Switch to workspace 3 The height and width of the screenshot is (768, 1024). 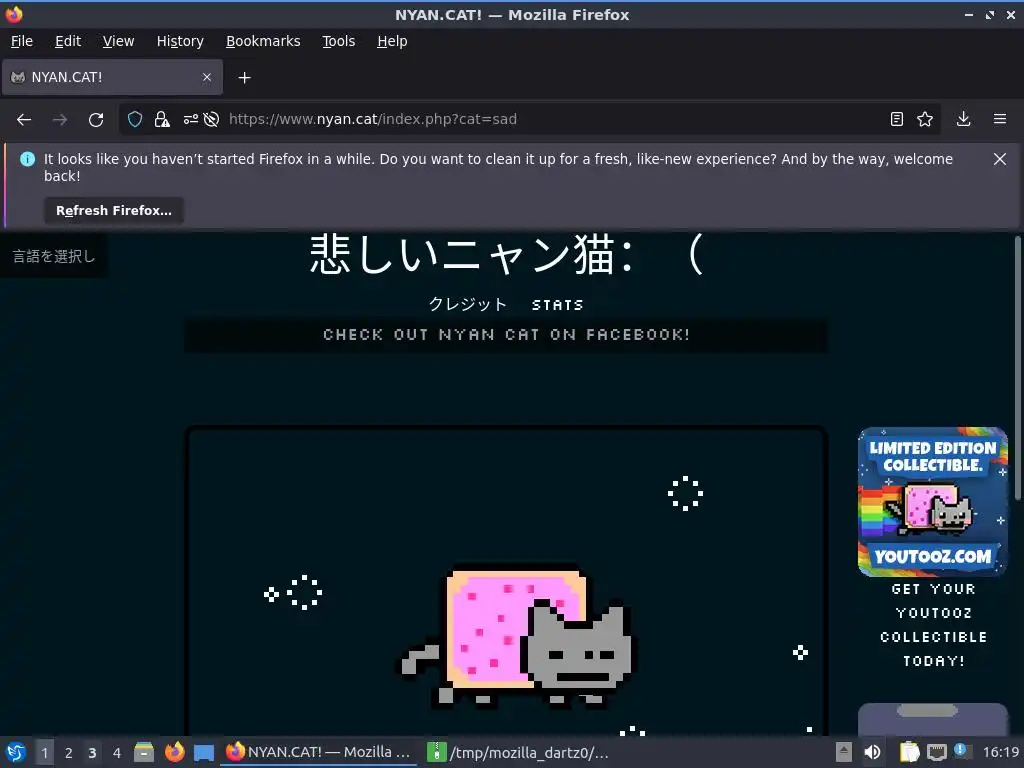click(x=92, y=752)
